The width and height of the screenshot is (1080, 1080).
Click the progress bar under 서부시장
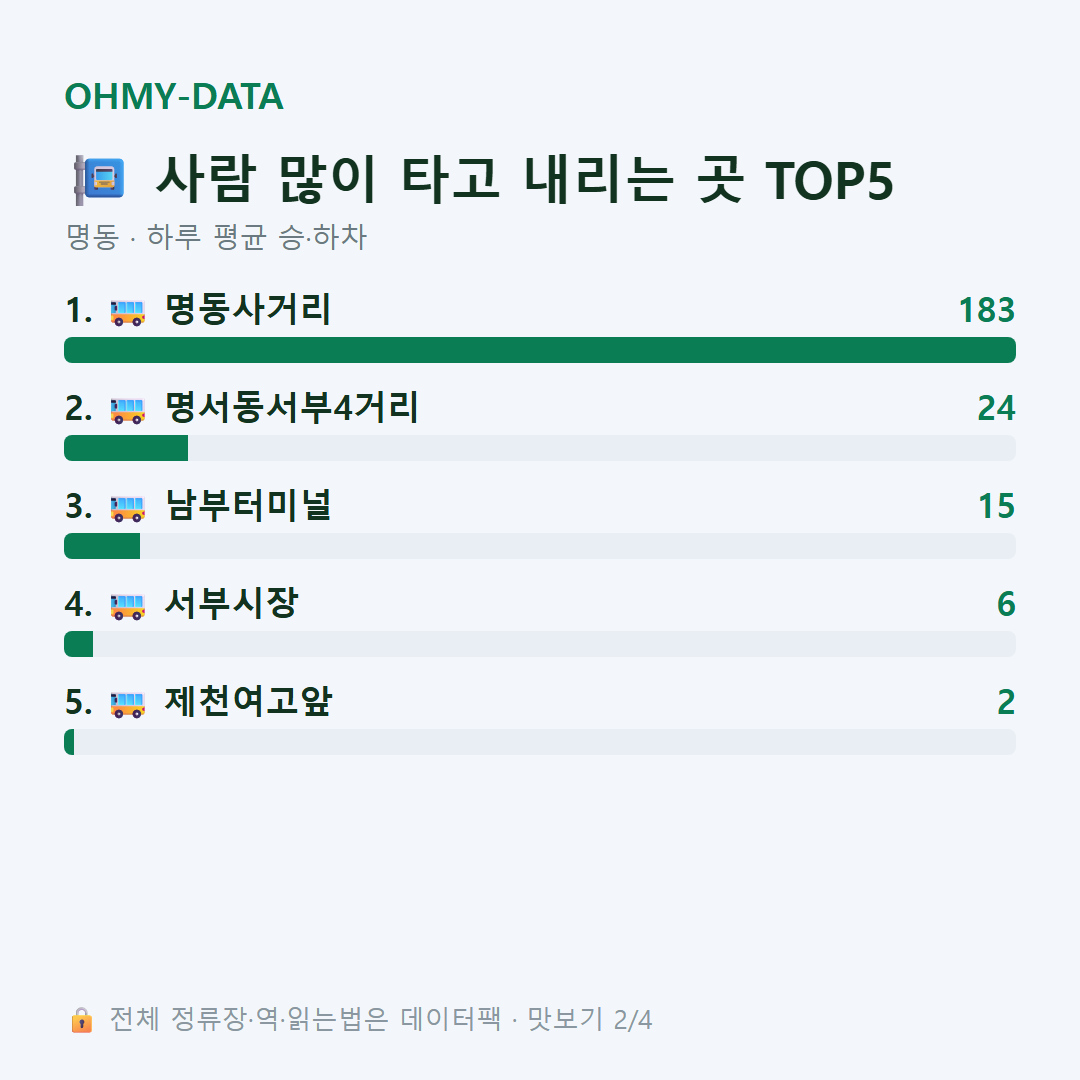(x=540, y=644)
